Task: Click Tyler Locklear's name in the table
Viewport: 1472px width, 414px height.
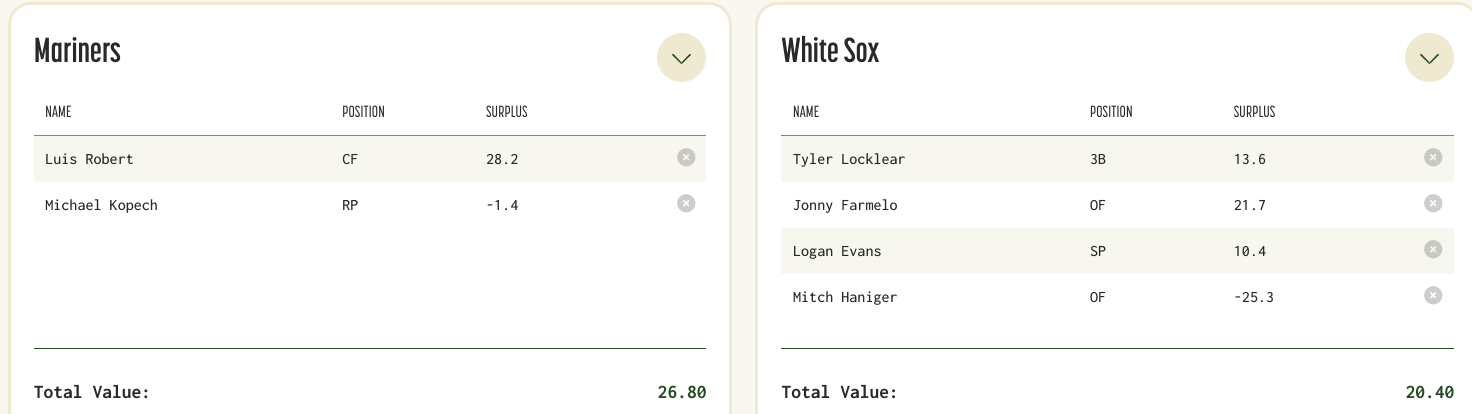Action: [849, 159]
